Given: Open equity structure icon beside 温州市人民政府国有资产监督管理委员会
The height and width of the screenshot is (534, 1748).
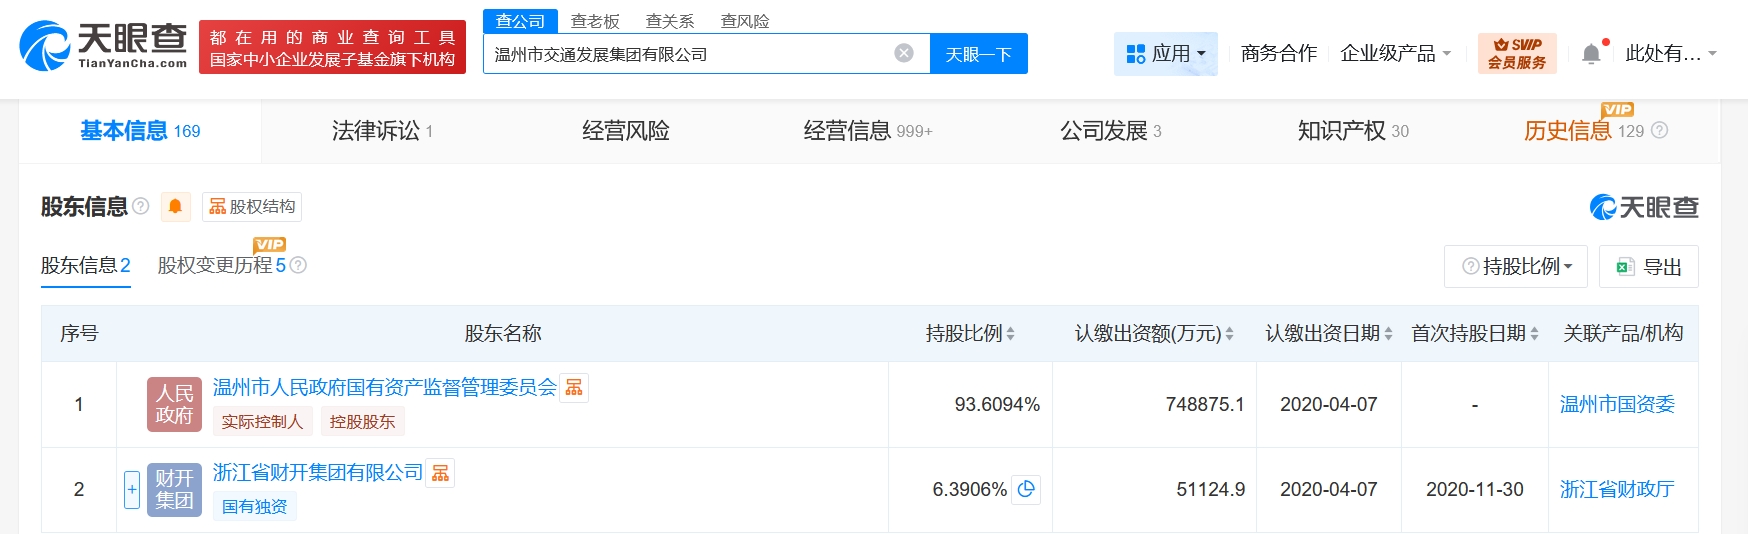Looking at the screenshot, I should pos(574,388).
